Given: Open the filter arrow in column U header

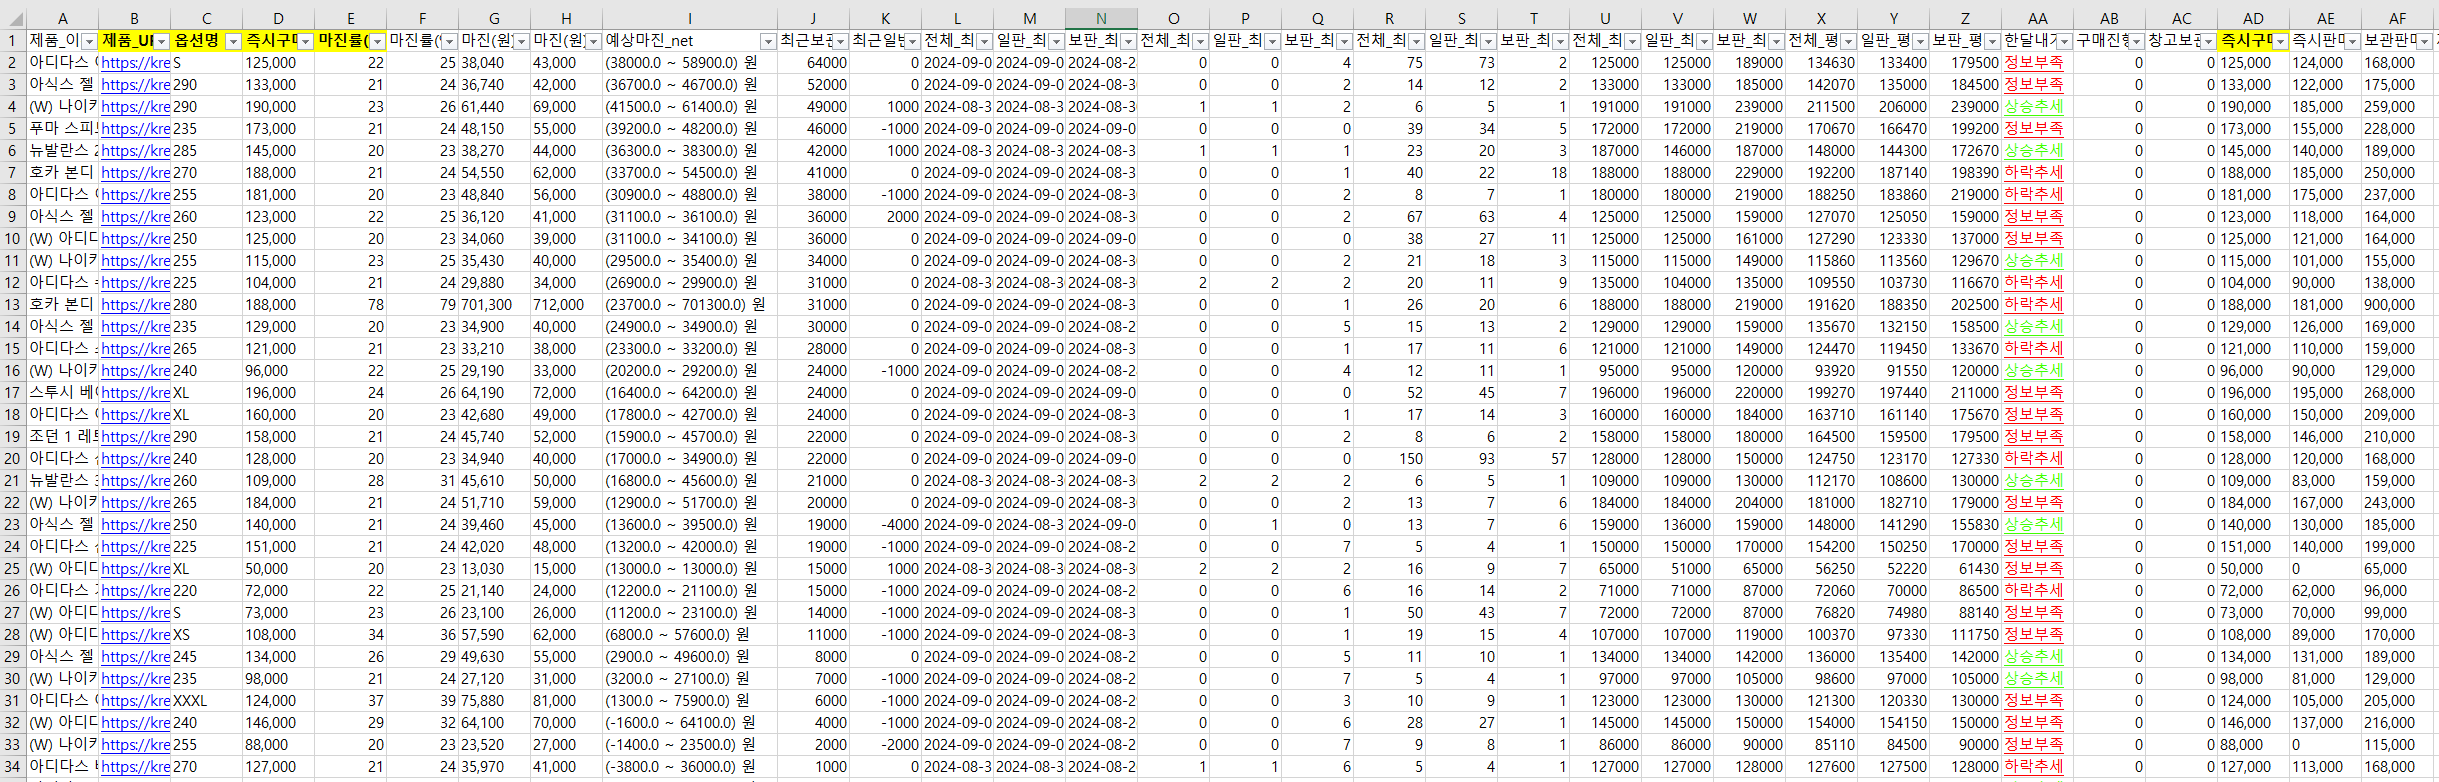Looking at the screenshot, I should [x=1632, y=41].
